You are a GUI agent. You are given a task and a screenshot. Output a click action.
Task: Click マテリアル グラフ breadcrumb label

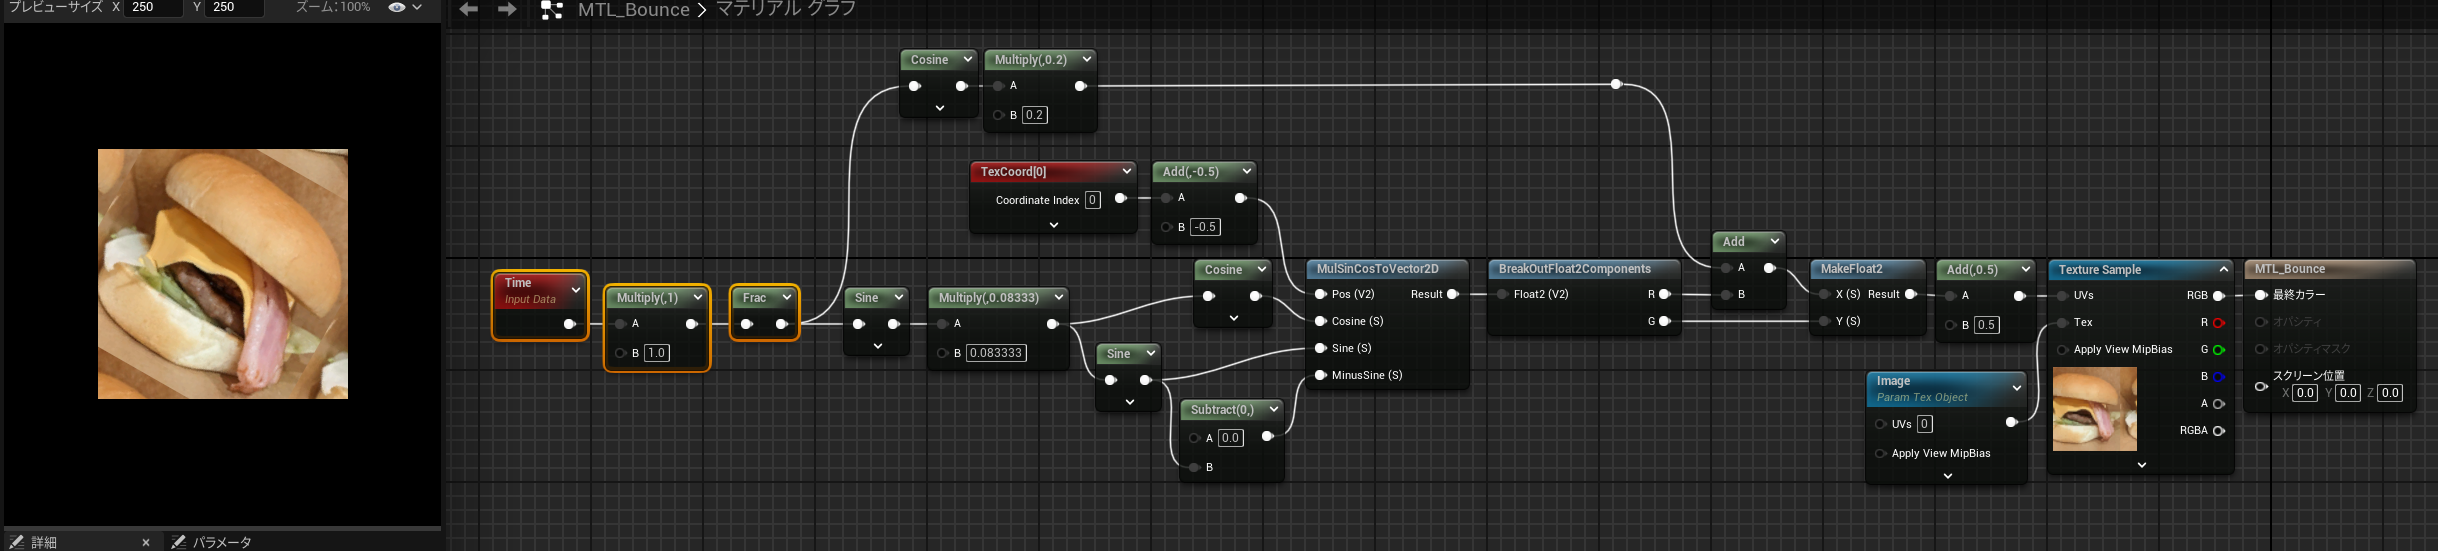point(785,10)
